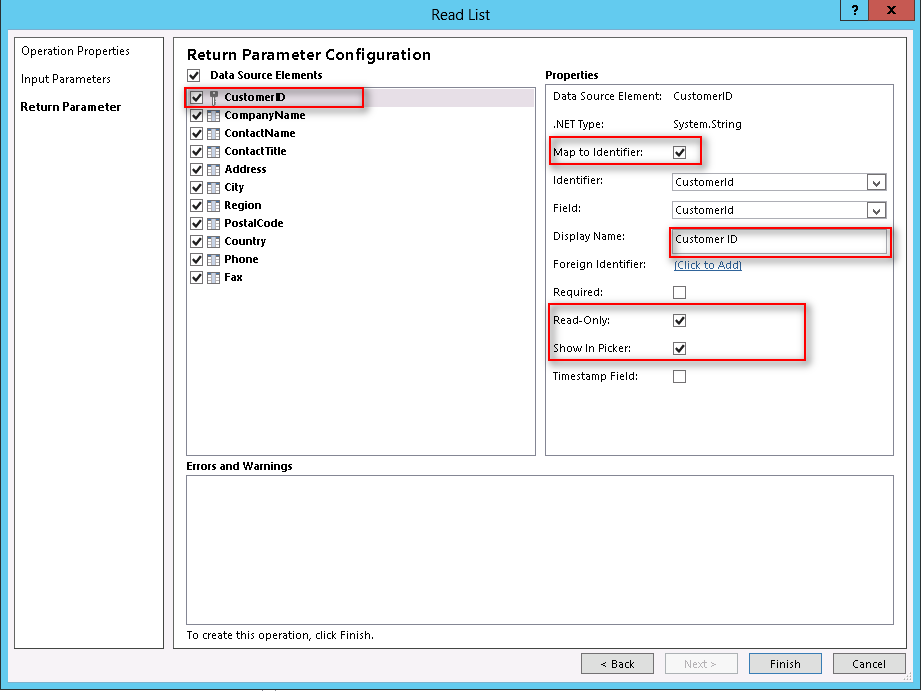The width and height of the screenshot is (921, 691).
Task: Click the Back button
Action: click(617, 664)
